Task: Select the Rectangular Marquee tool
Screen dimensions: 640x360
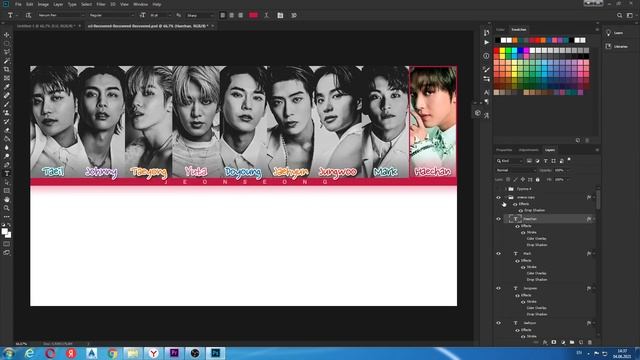Action: 7,43
